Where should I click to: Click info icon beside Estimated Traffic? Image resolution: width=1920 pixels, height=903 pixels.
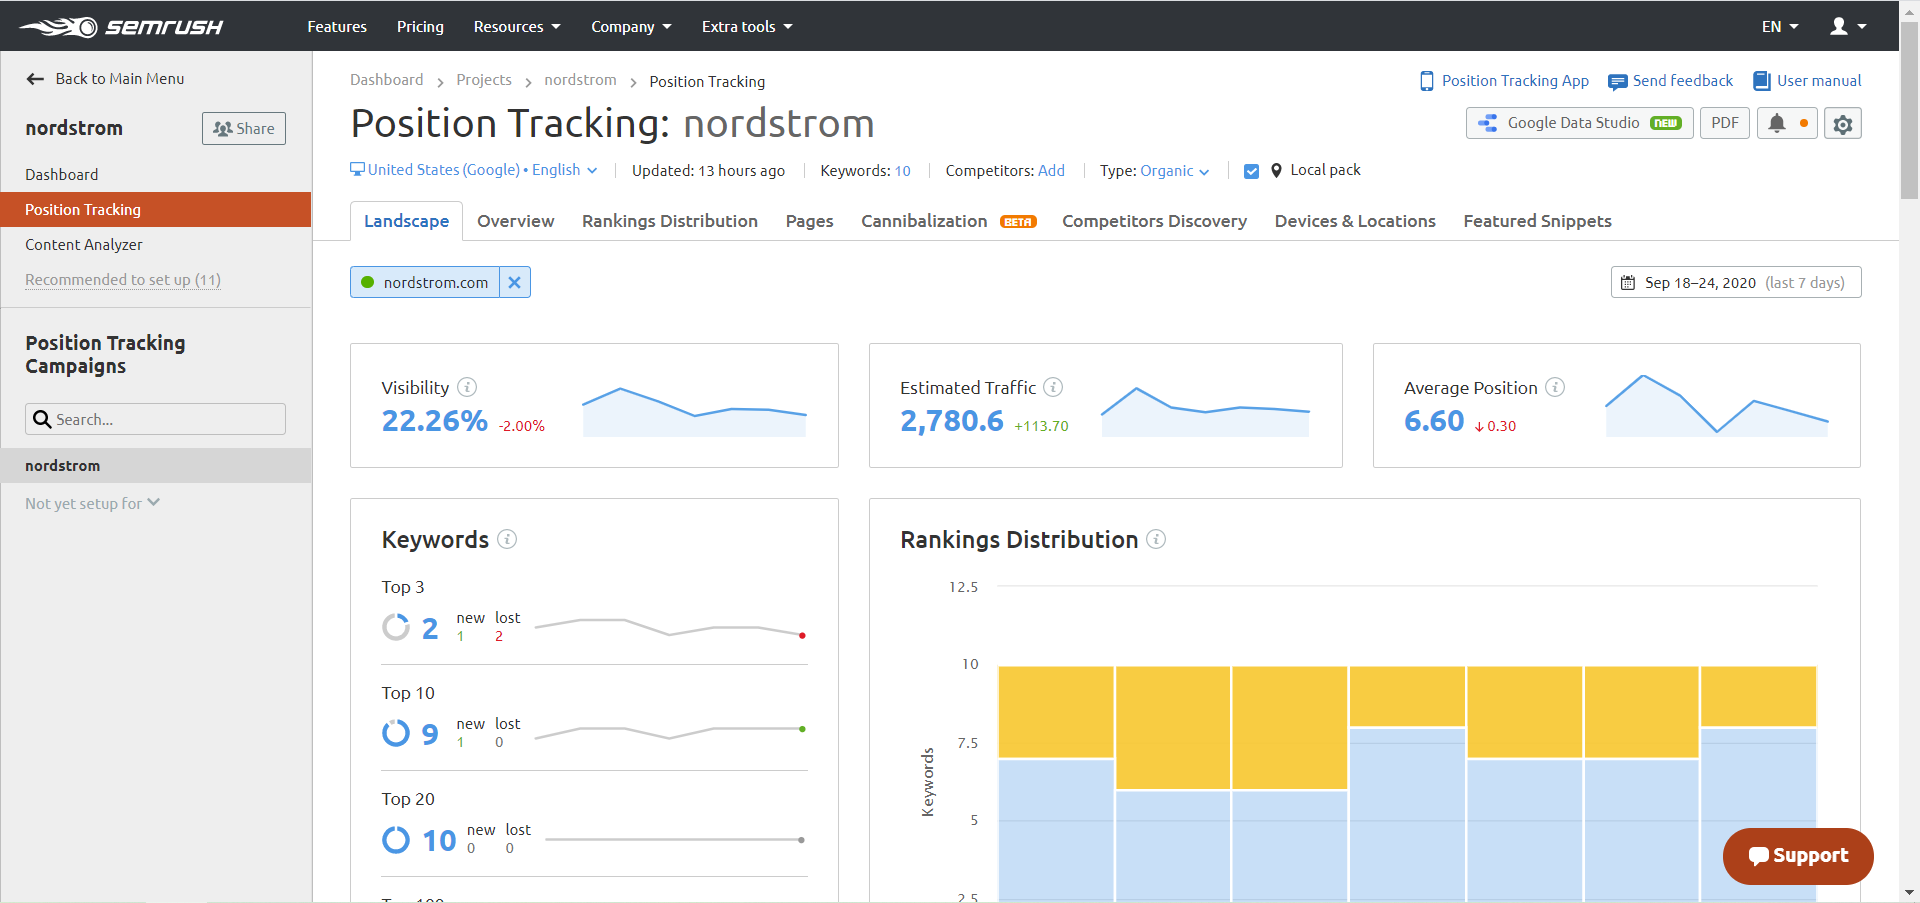pos(1053,387)
